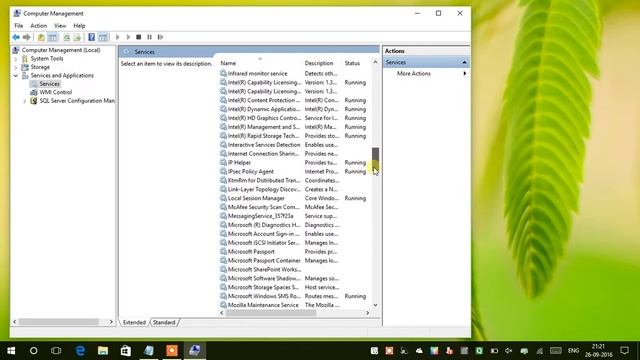The width and height of the screenshot is (640, 360).
Task: Collapse the Services section in Actions pane
Action: (x=464, y=62)
